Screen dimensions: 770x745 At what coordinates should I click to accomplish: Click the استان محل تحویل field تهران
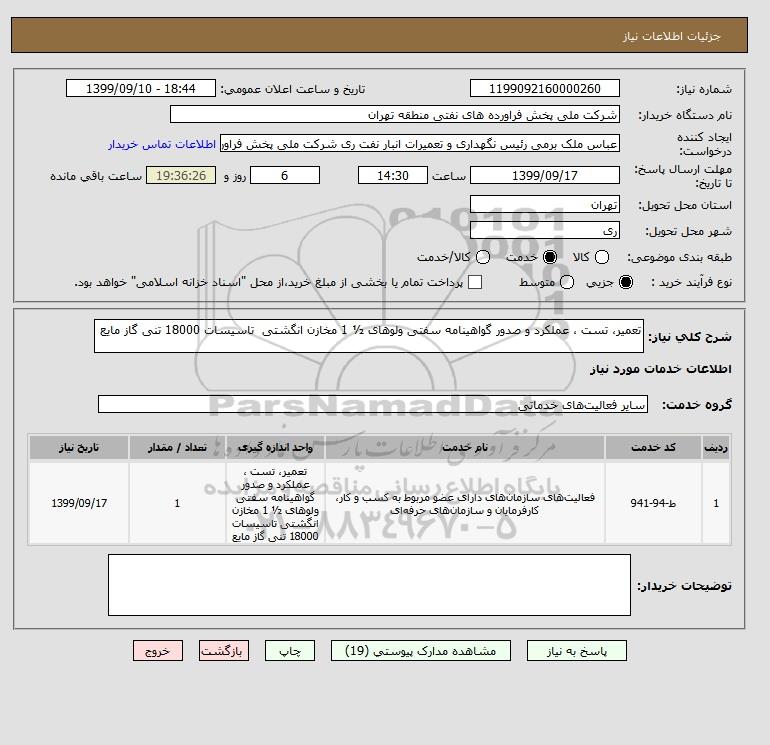(545, 204)
